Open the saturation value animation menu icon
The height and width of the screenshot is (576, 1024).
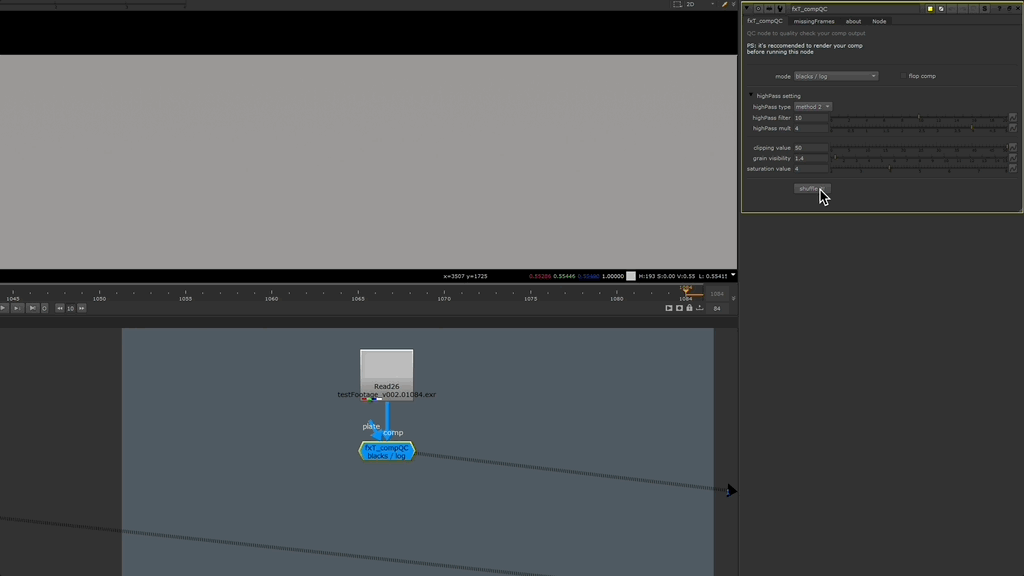pyautogui.click(x=1012, y=169)
